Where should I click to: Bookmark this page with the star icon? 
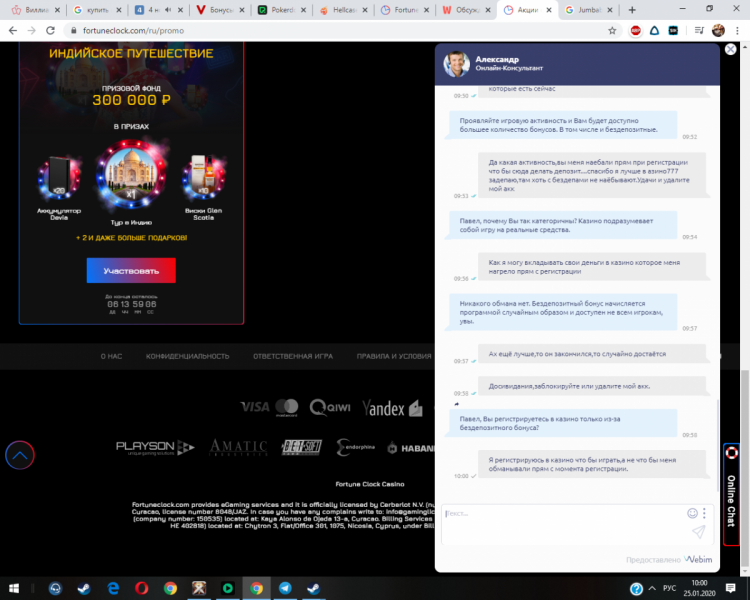point(612,30)
